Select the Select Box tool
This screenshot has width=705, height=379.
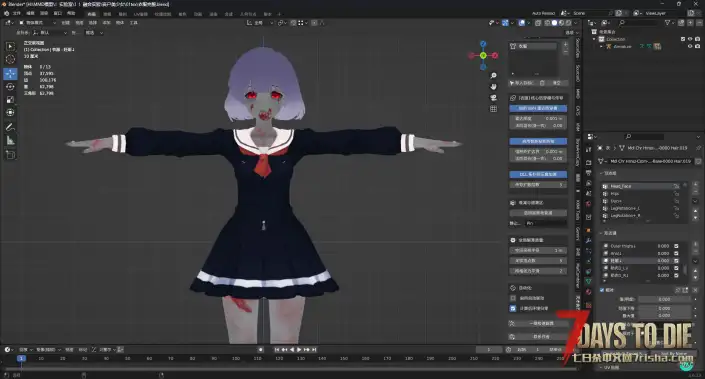10,47
